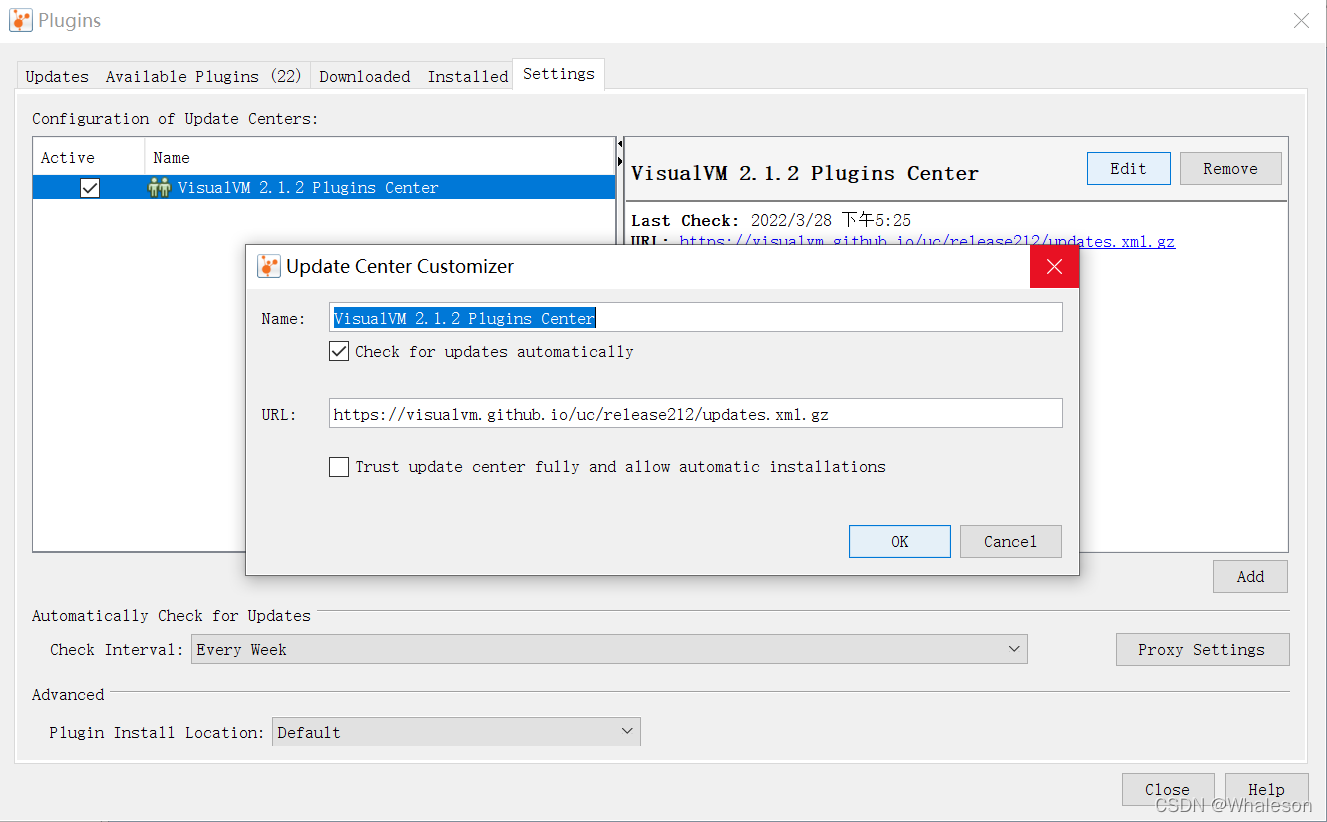Click the Name input field in the customizer
Screen dimensions: 1327x822
pyautogui.click(x=695, y=318)
